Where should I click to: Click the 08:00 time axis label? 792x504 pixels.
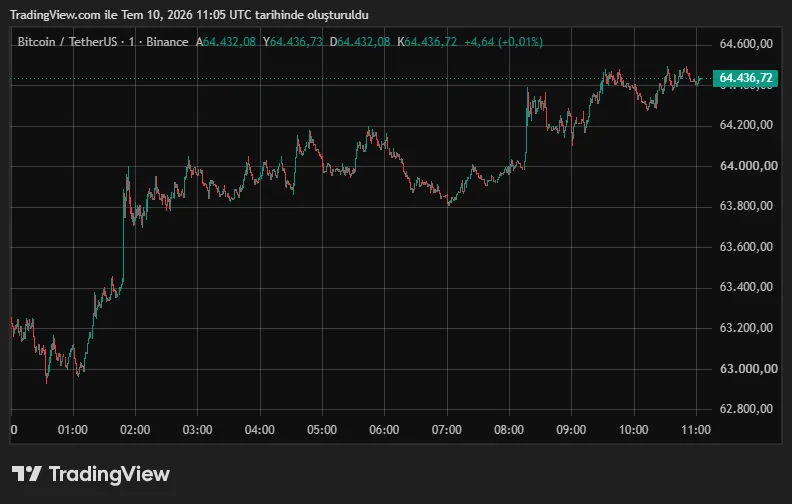tap(509, 430)
